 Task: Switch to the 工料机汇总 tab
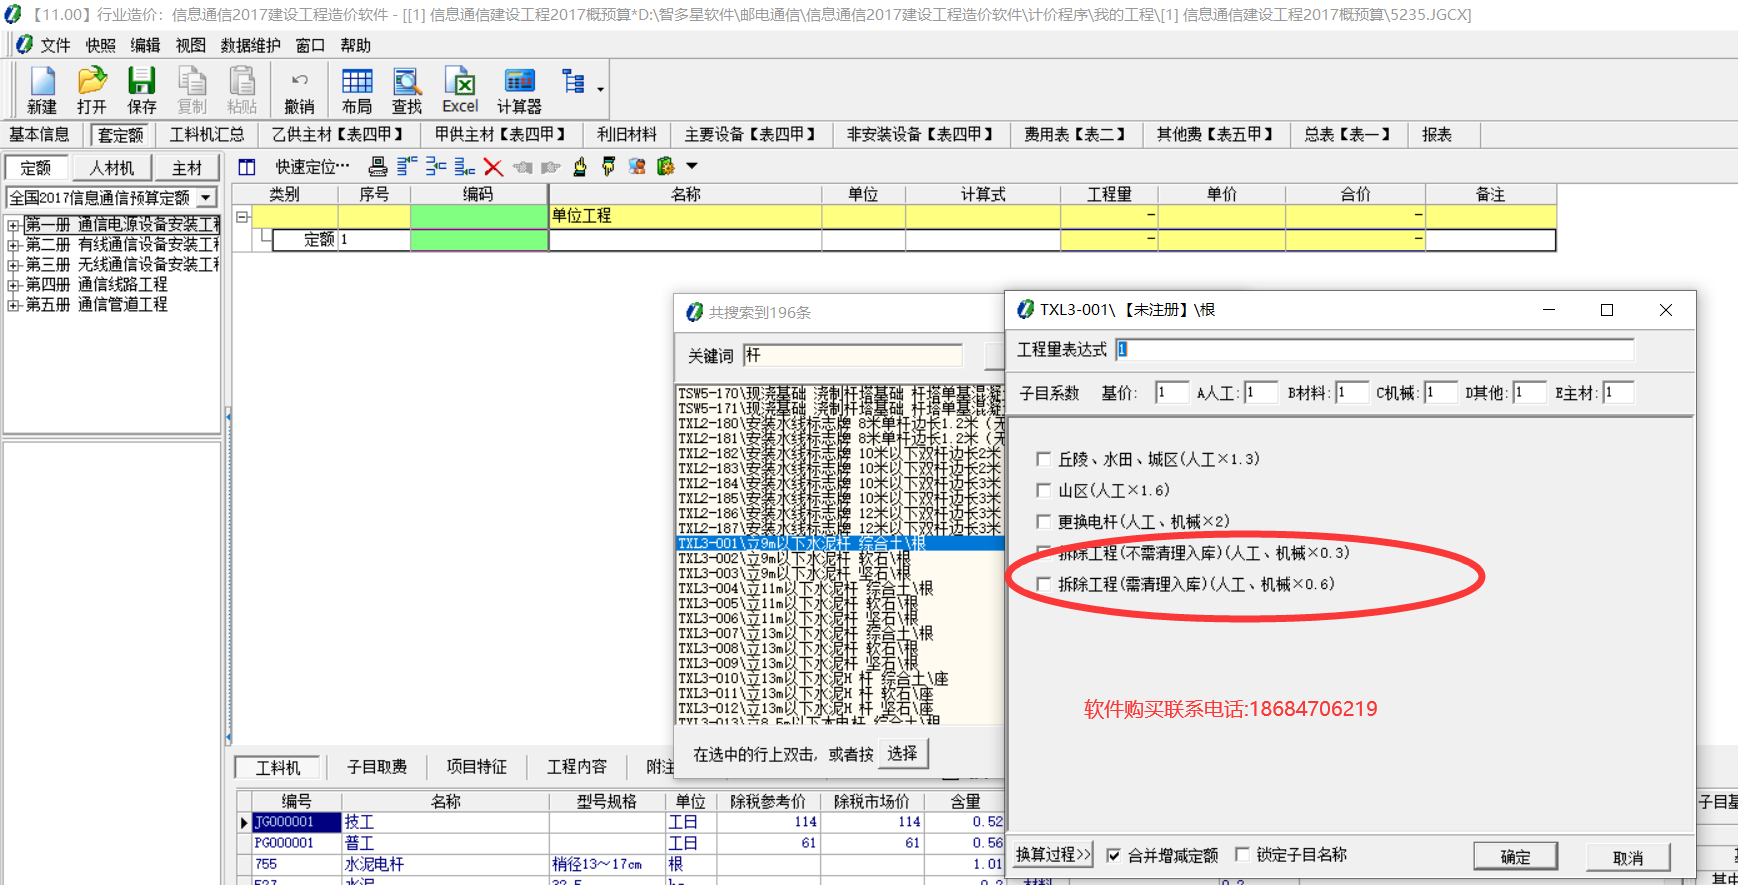206,134
